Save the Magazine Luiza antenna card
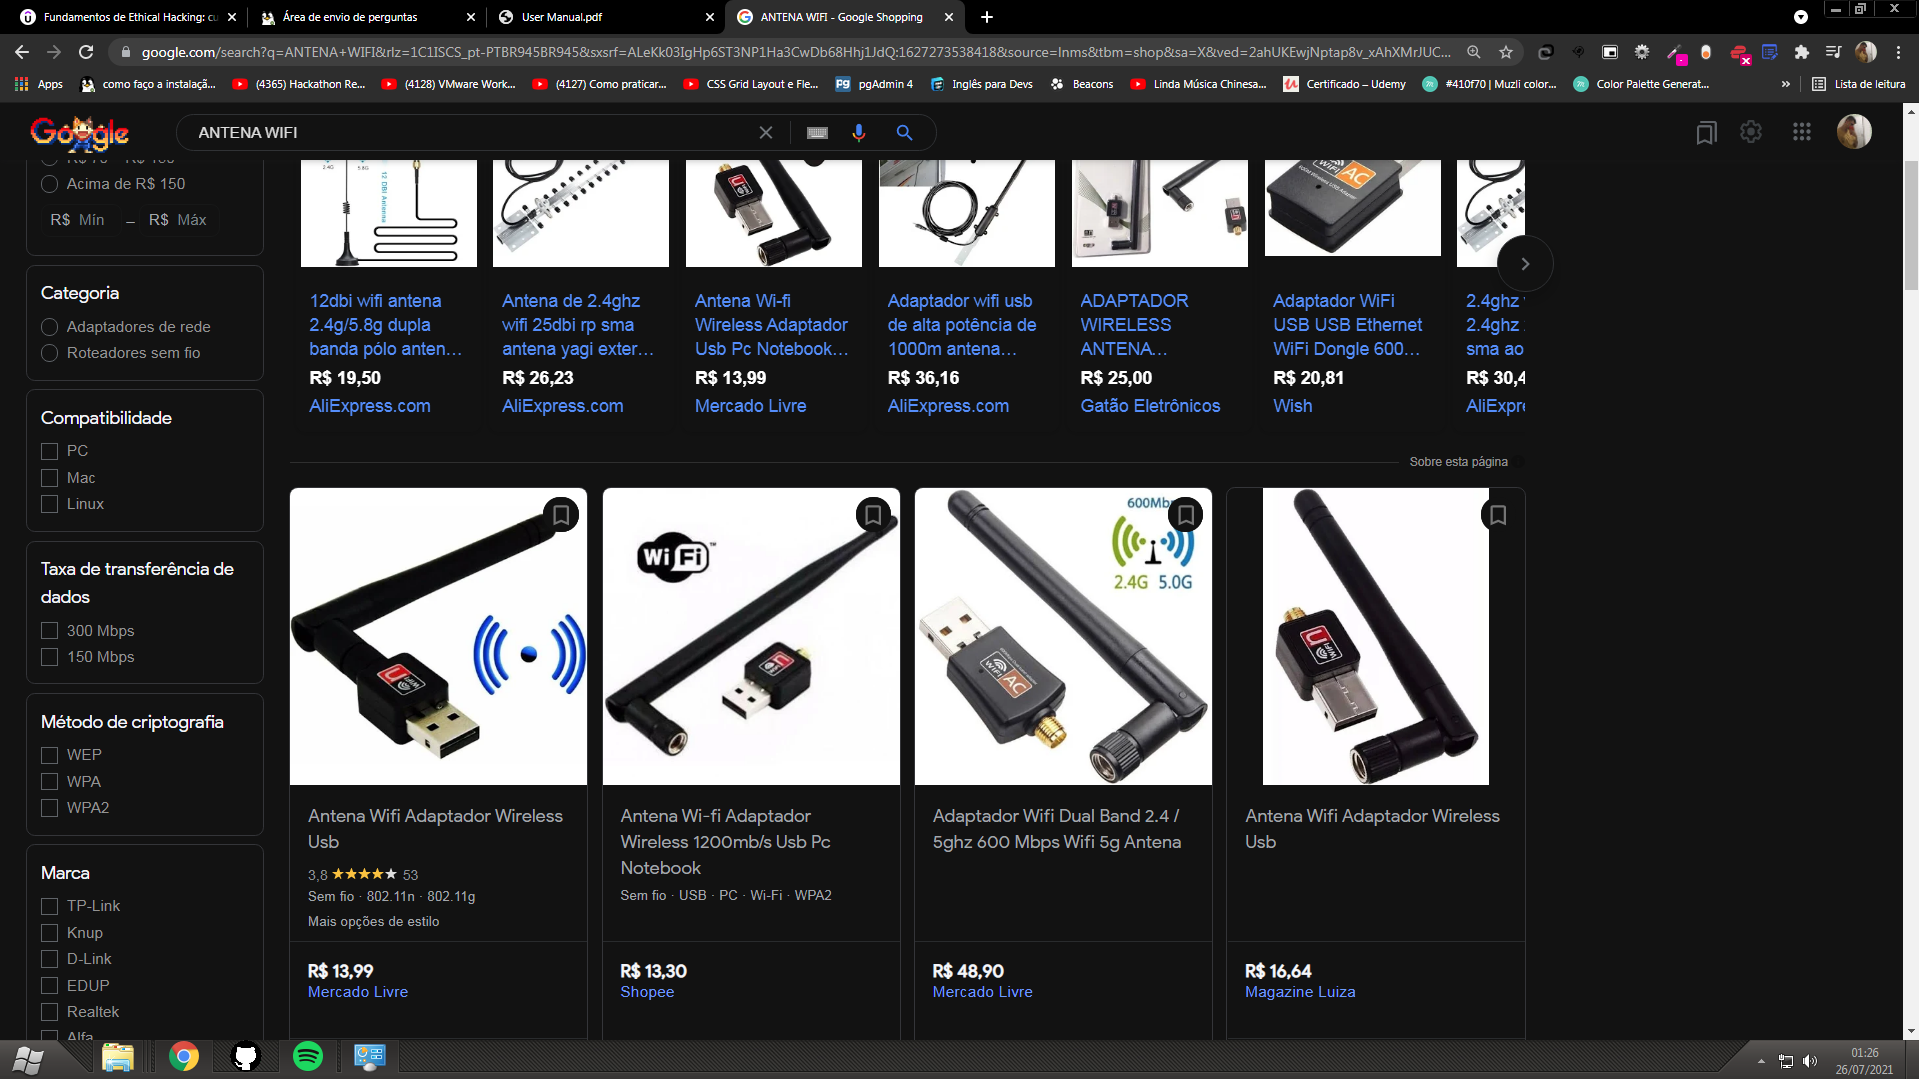The height and width of the screenshot is (1079, 1919). (x=1498, y=515)
